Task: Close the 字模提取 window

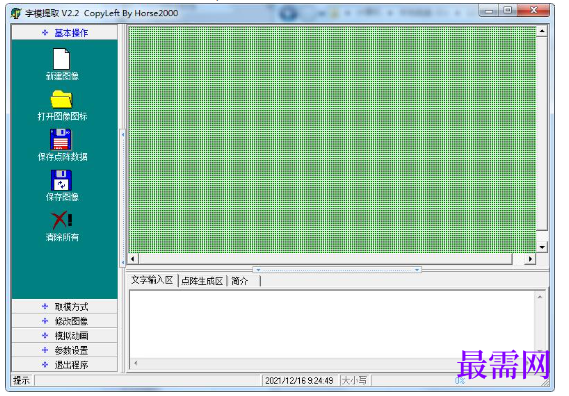Action: (x=534, y=11)
